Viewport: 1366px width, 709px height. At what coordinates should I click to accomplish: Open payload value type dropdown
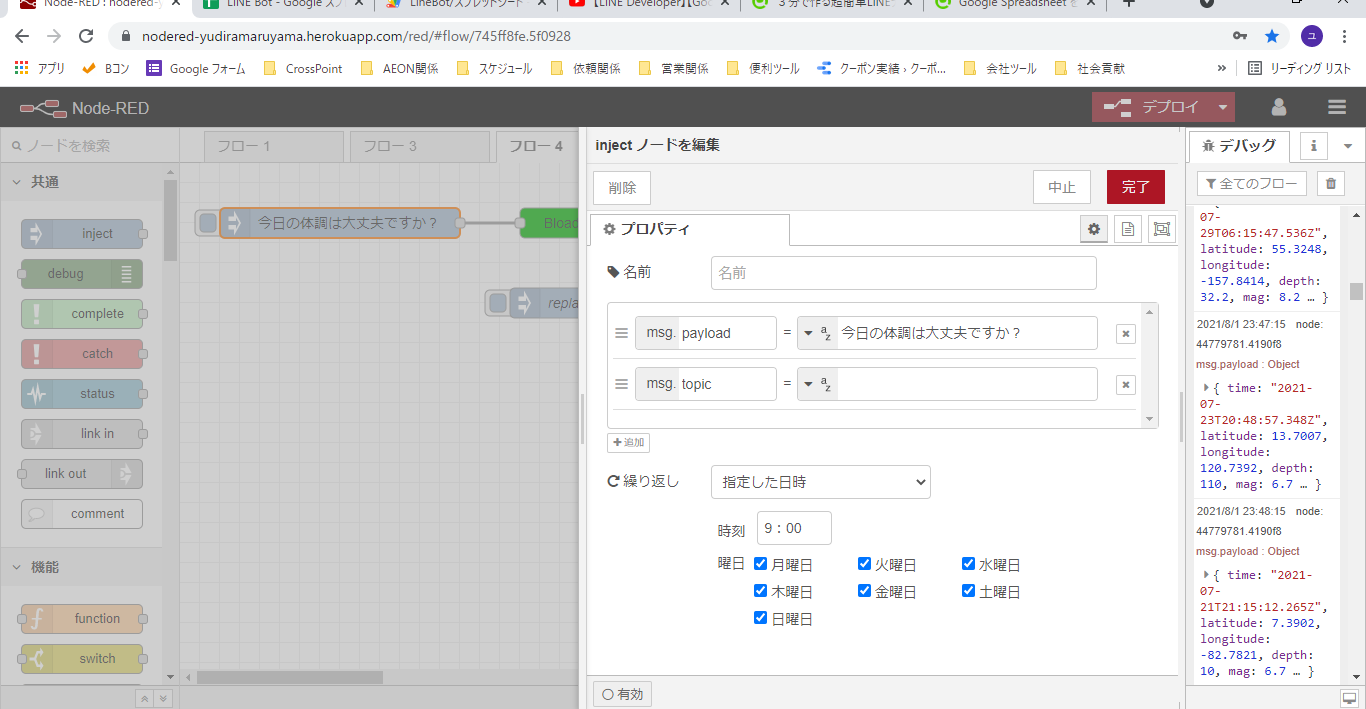tap(818, 334)
